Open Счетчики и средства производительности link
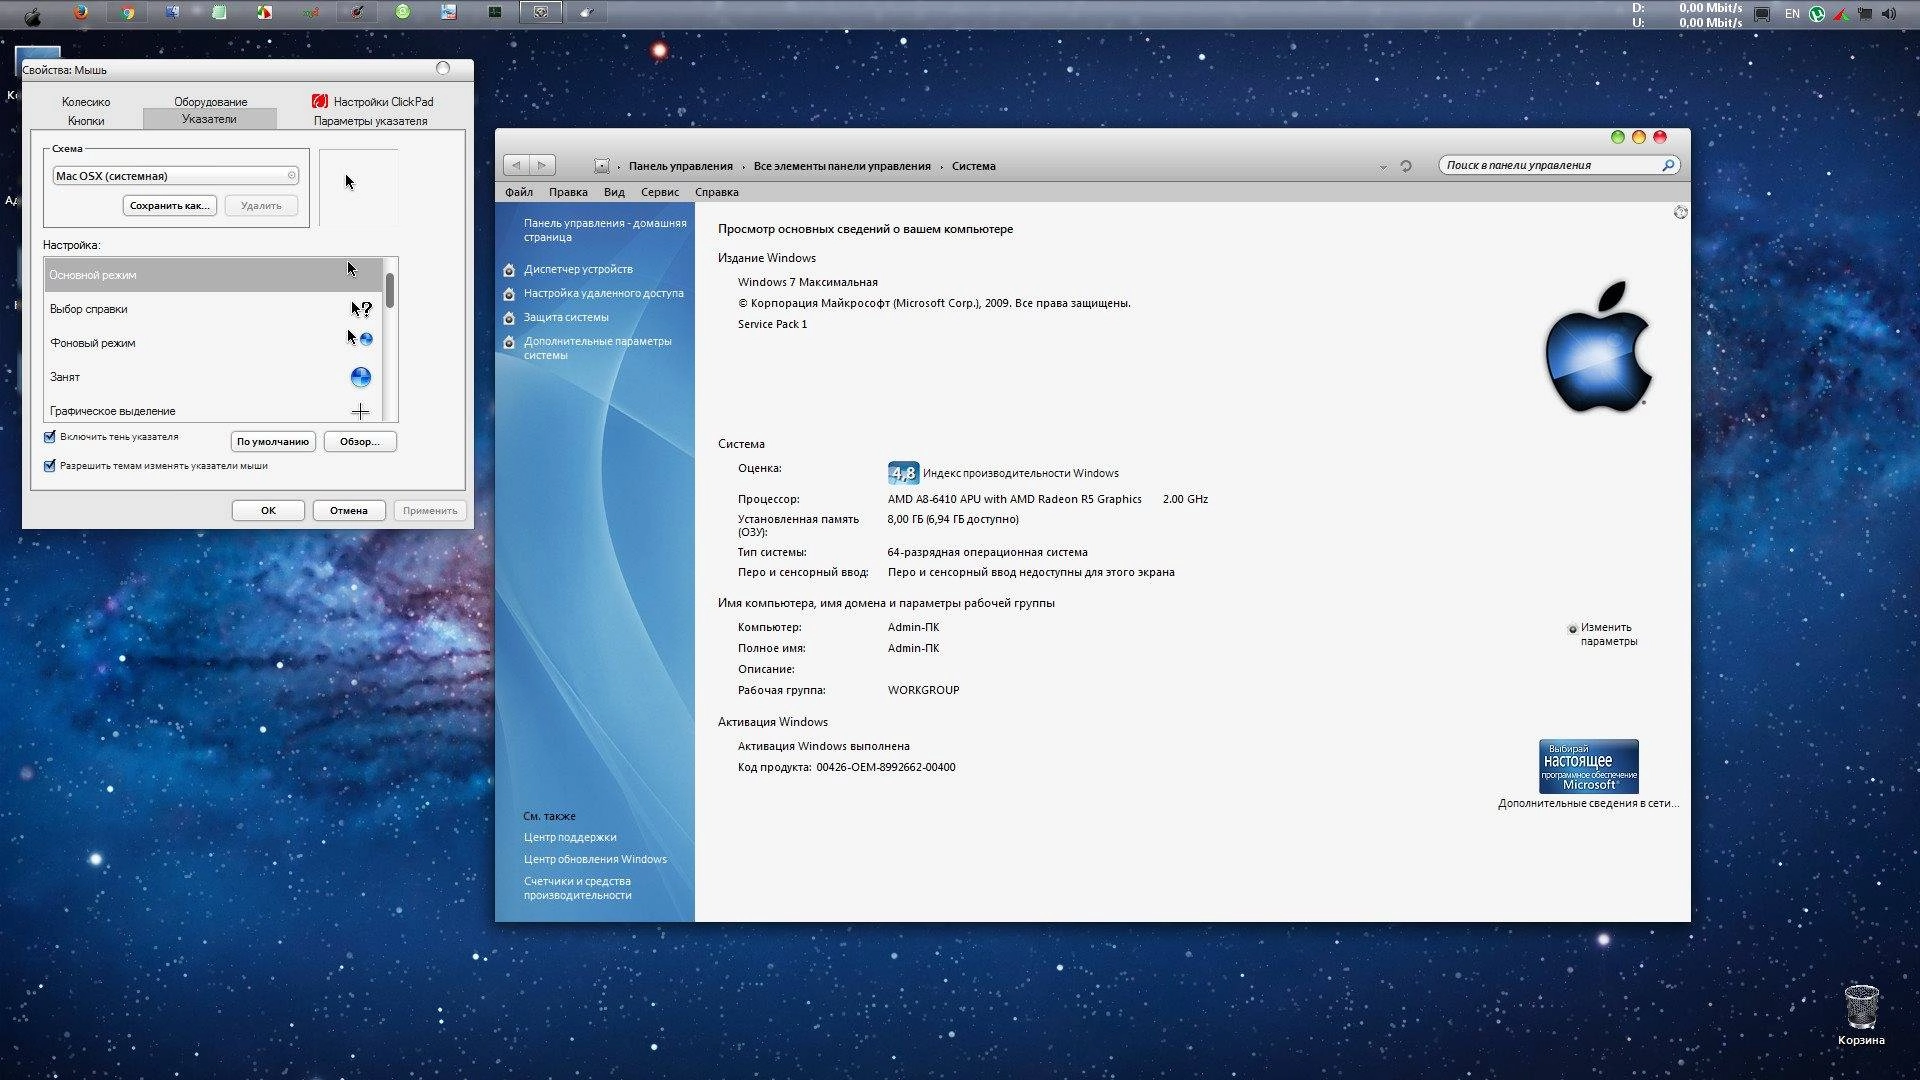This screenshot has width=1920, height=1080. 577,888
